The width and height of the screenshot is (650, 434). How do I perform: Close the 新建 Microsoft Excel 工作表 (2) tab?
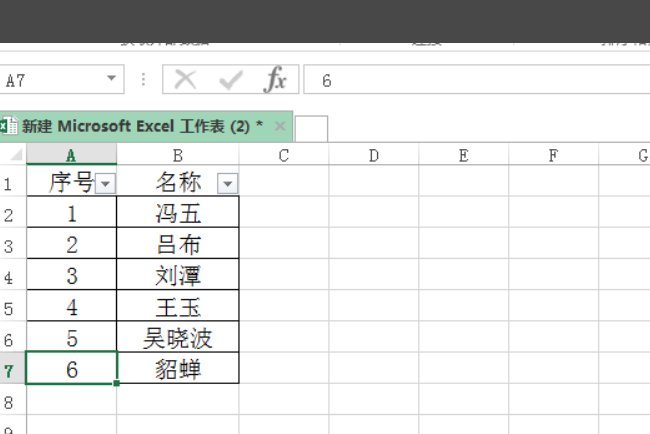(280, 126)
